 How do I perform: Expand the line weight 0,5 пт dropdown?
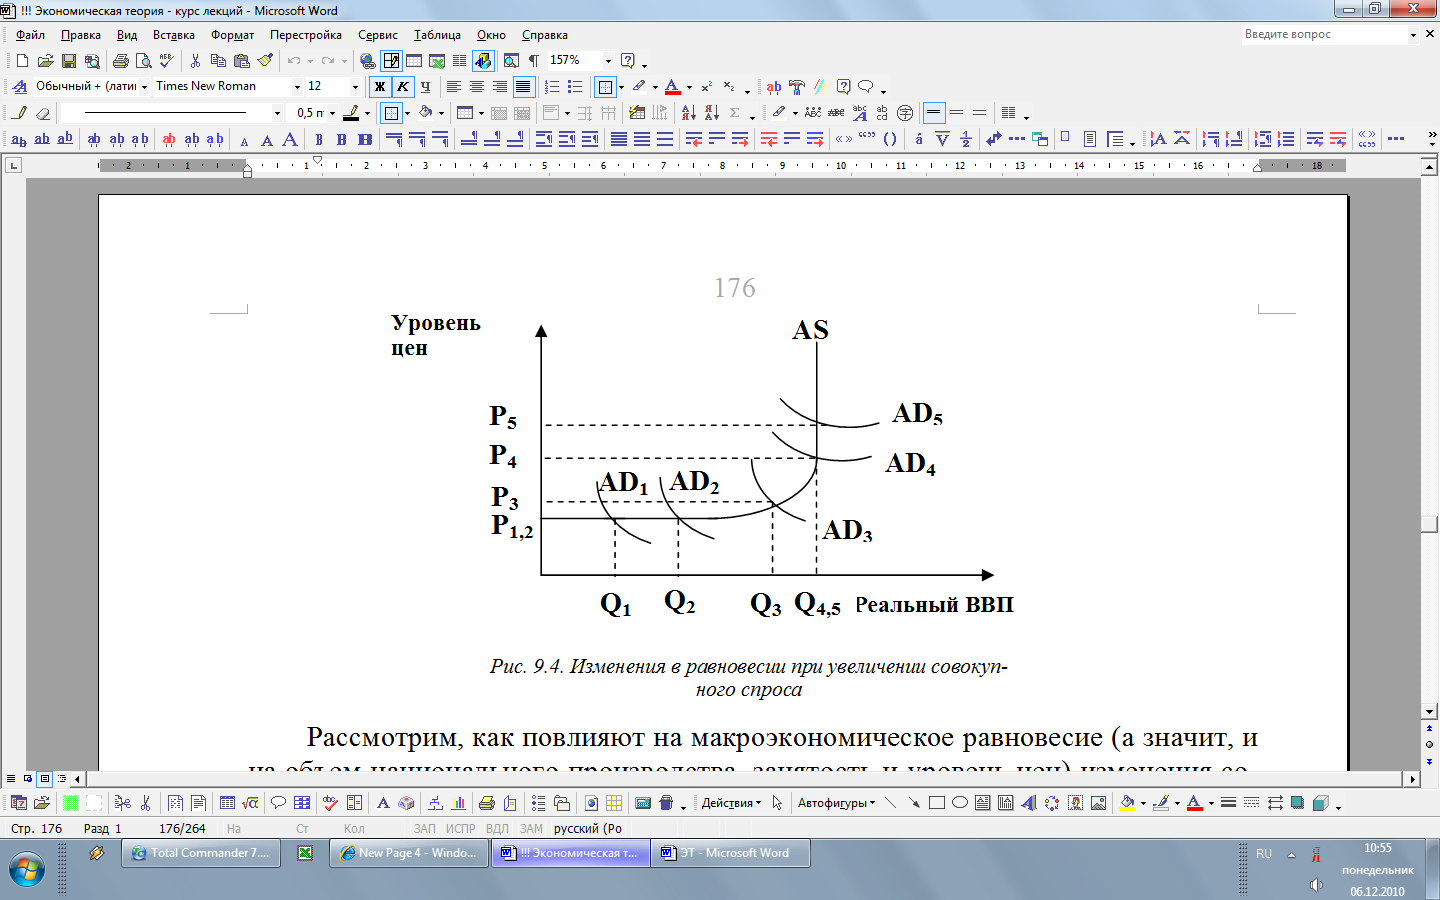(x=332, y=113)
